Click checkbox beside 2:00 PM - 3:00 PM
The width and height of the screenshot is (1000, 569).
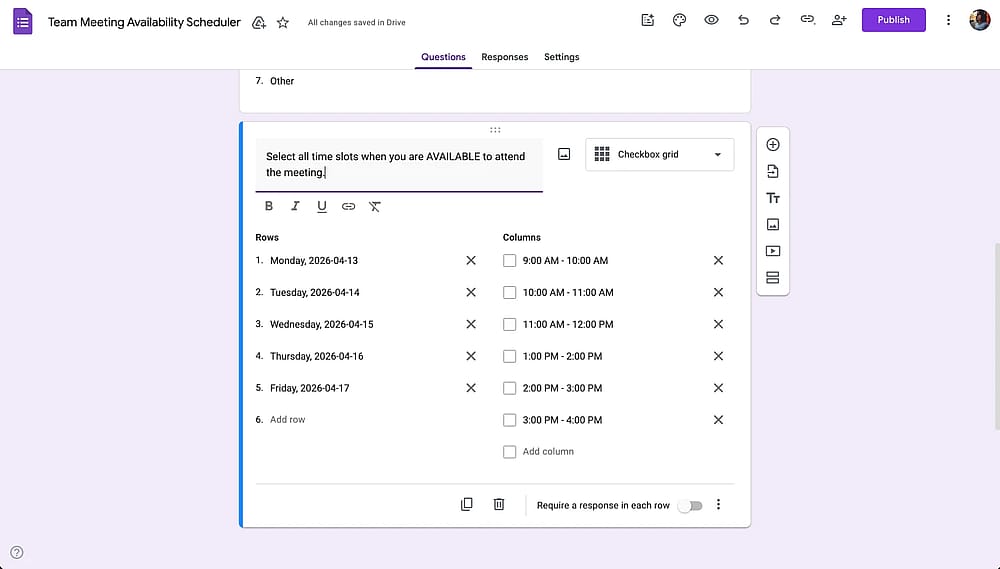510,388
